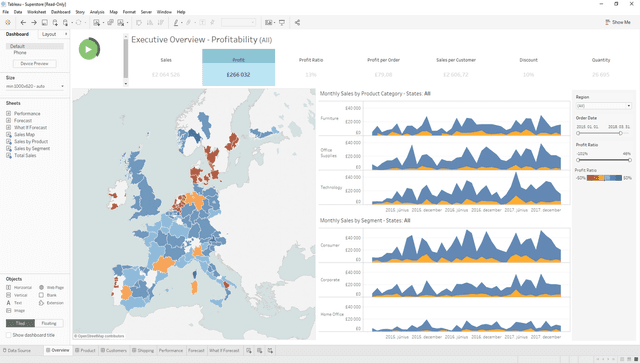640x363 pixels.
Task: Click the Order Date slider right handle
Action: [x=620, y=133]
